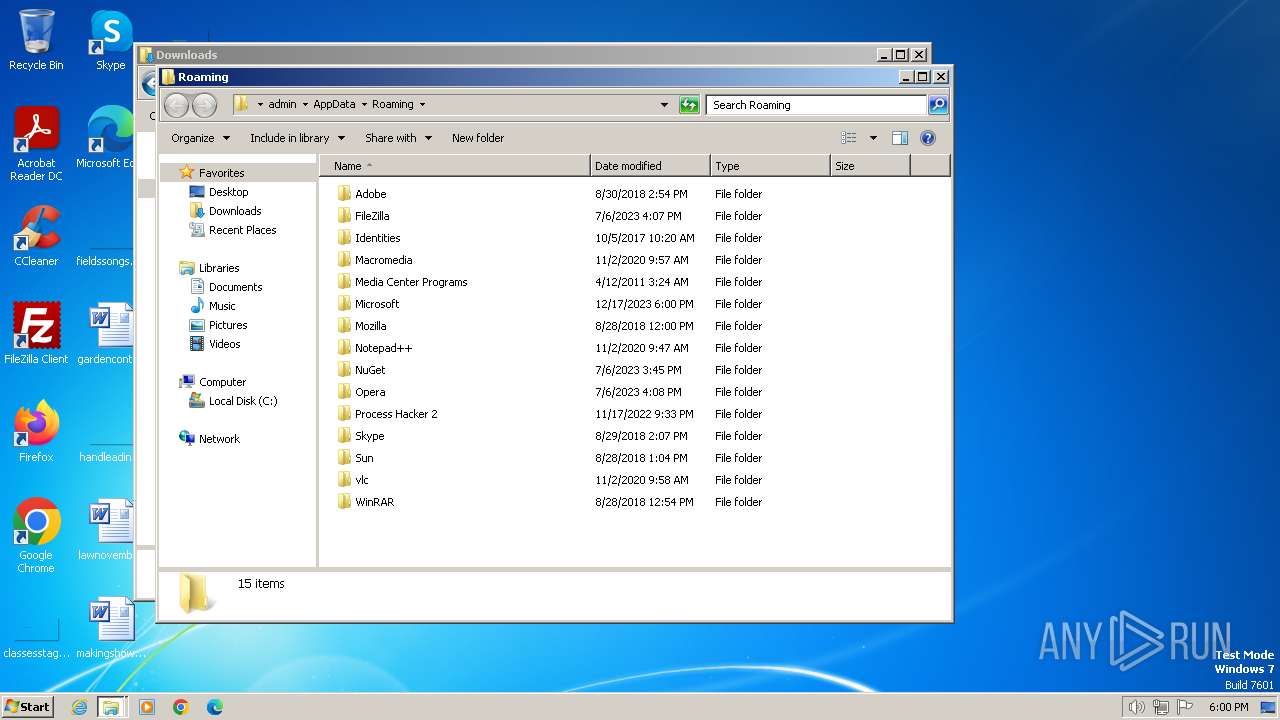
Task: Select Documents library
Action: click(235, 287)
